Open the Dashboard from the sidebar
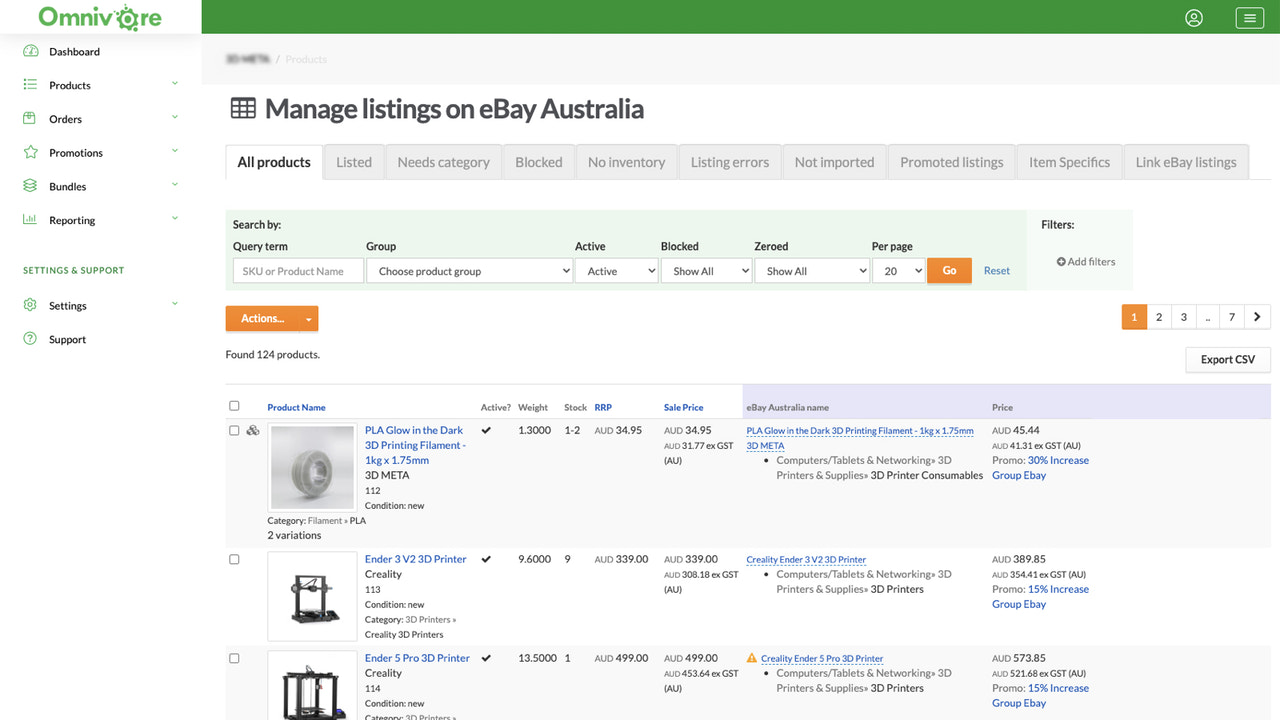 [75, 51]
